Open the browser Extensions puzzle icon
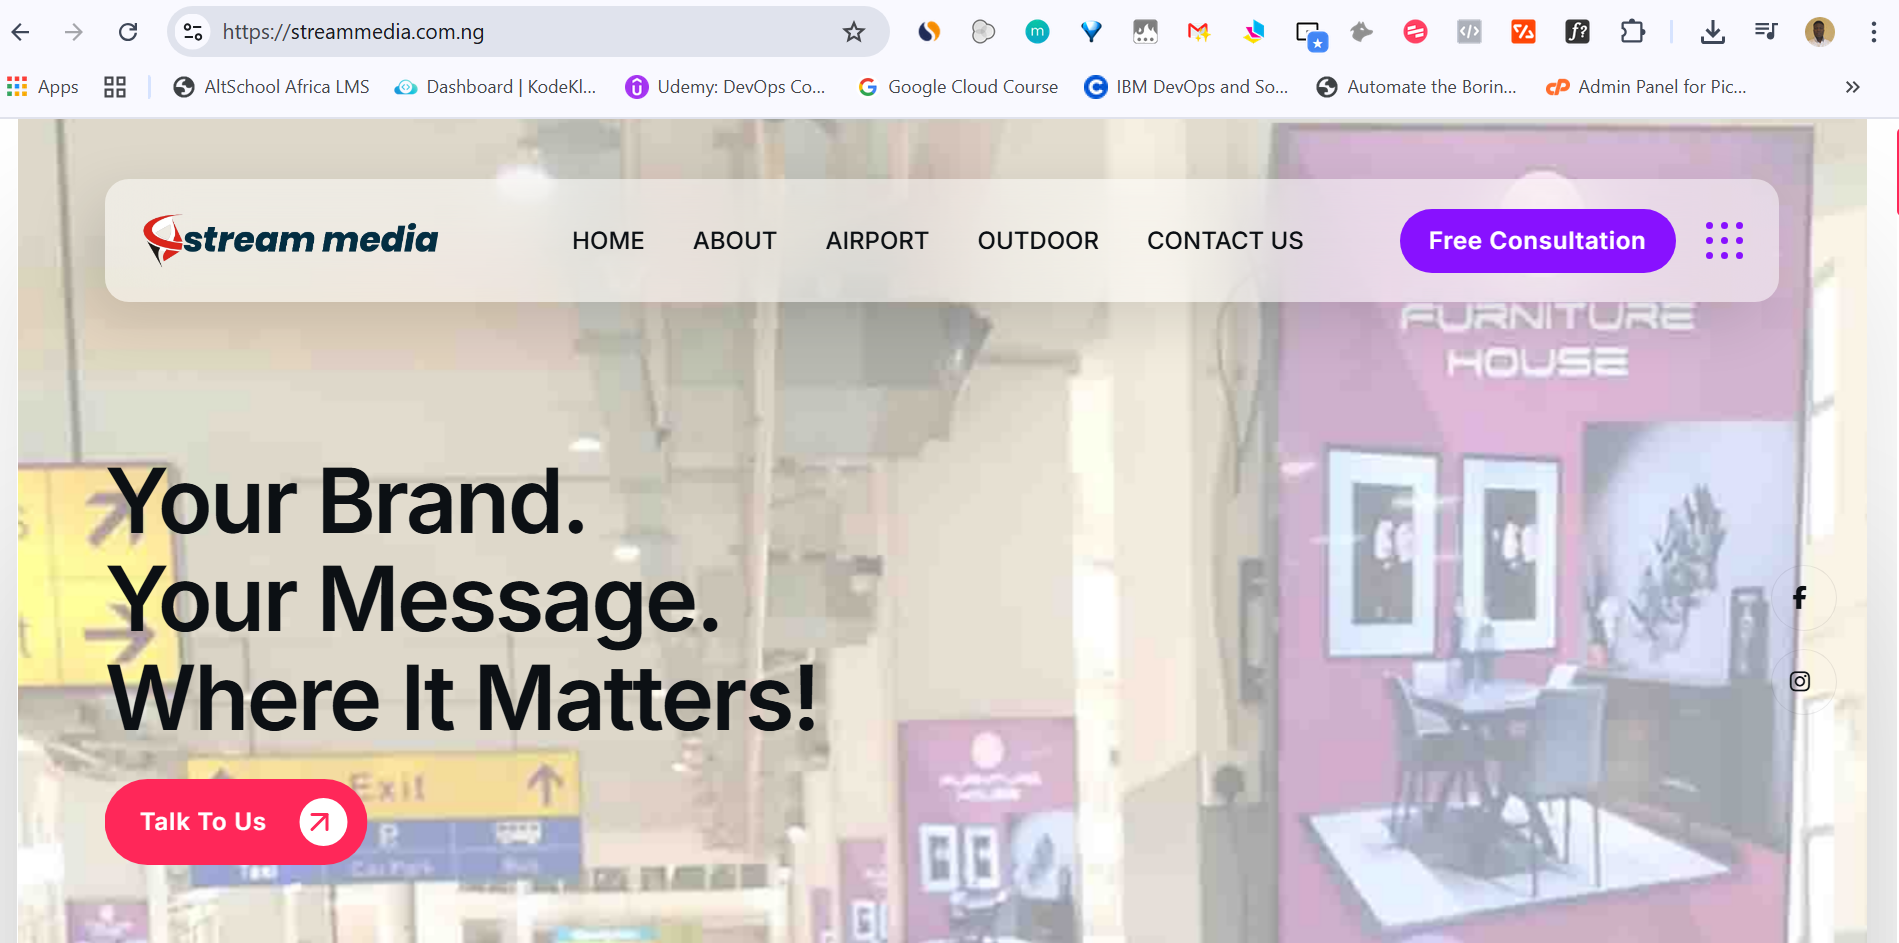 (x=1632, y=32)
